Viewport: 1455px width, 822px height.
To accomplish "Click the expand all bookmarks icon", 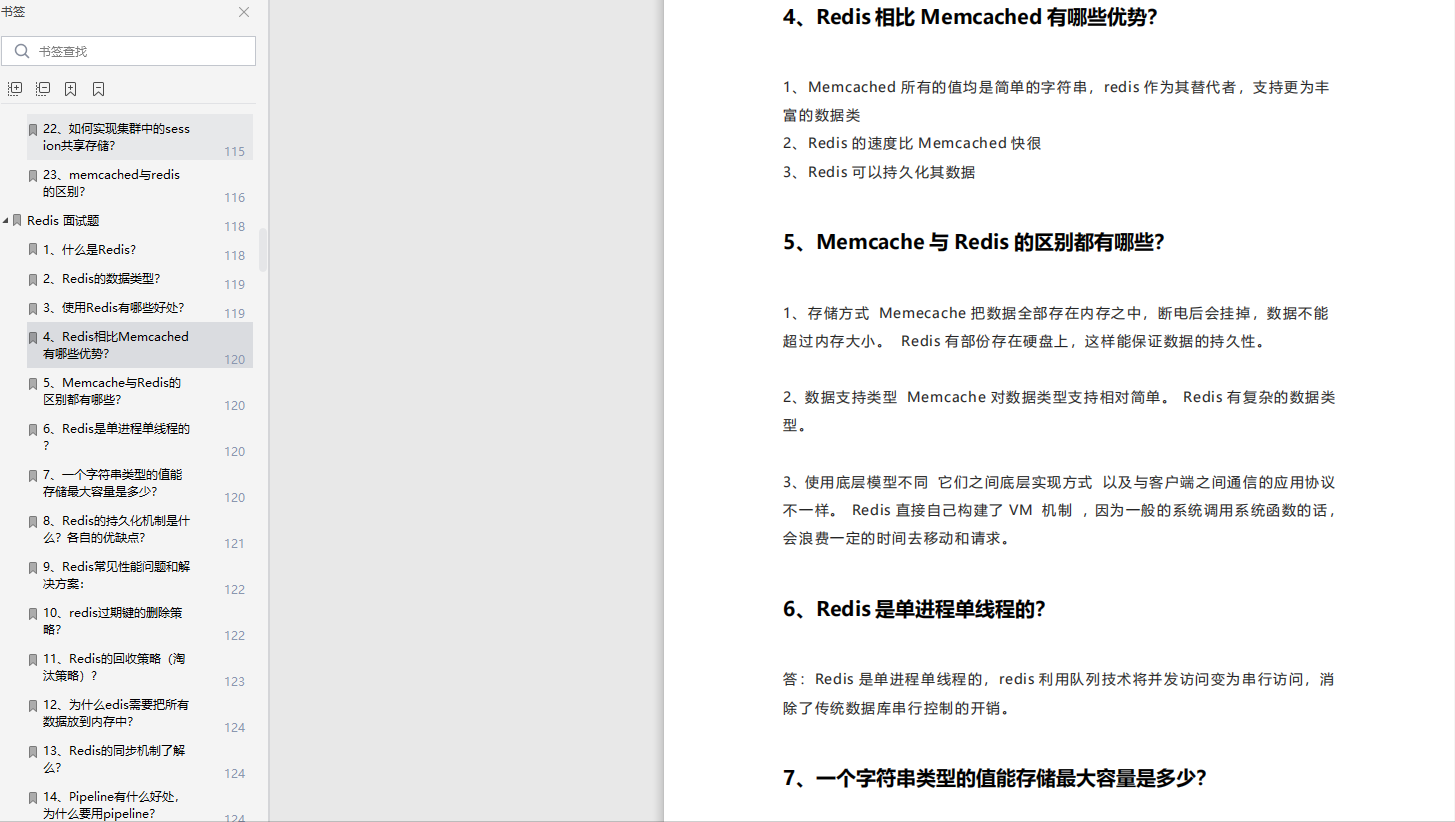I will 14,89.
